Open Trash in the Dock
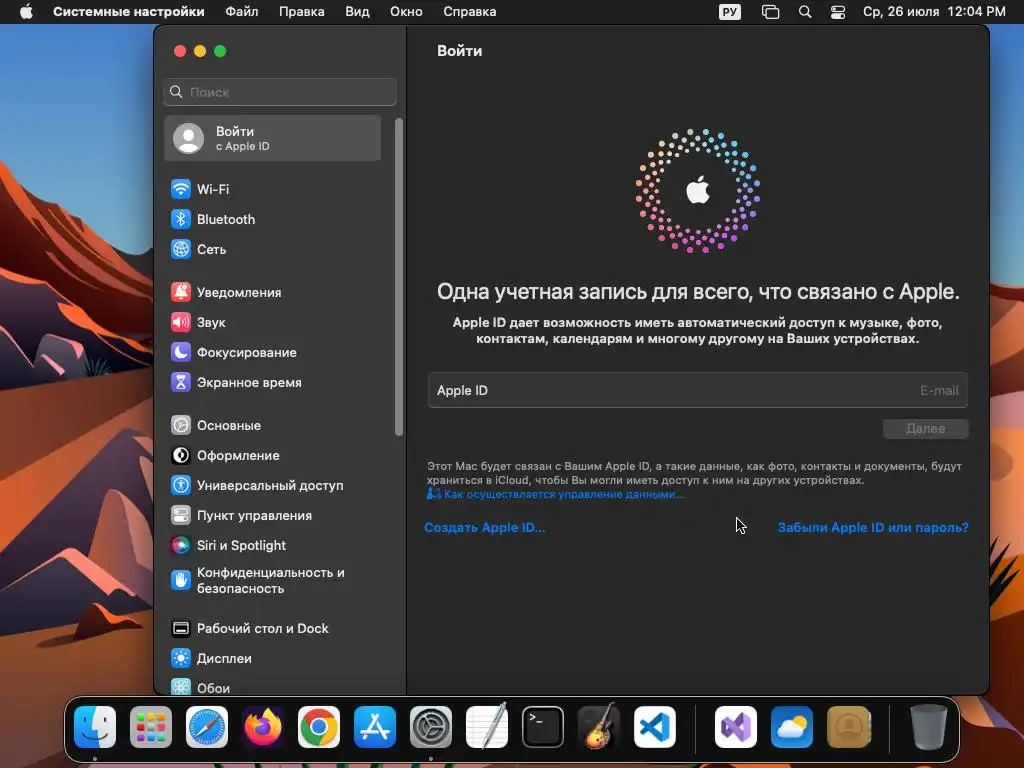Screen dimensions: 1024x768 point(929,728)
